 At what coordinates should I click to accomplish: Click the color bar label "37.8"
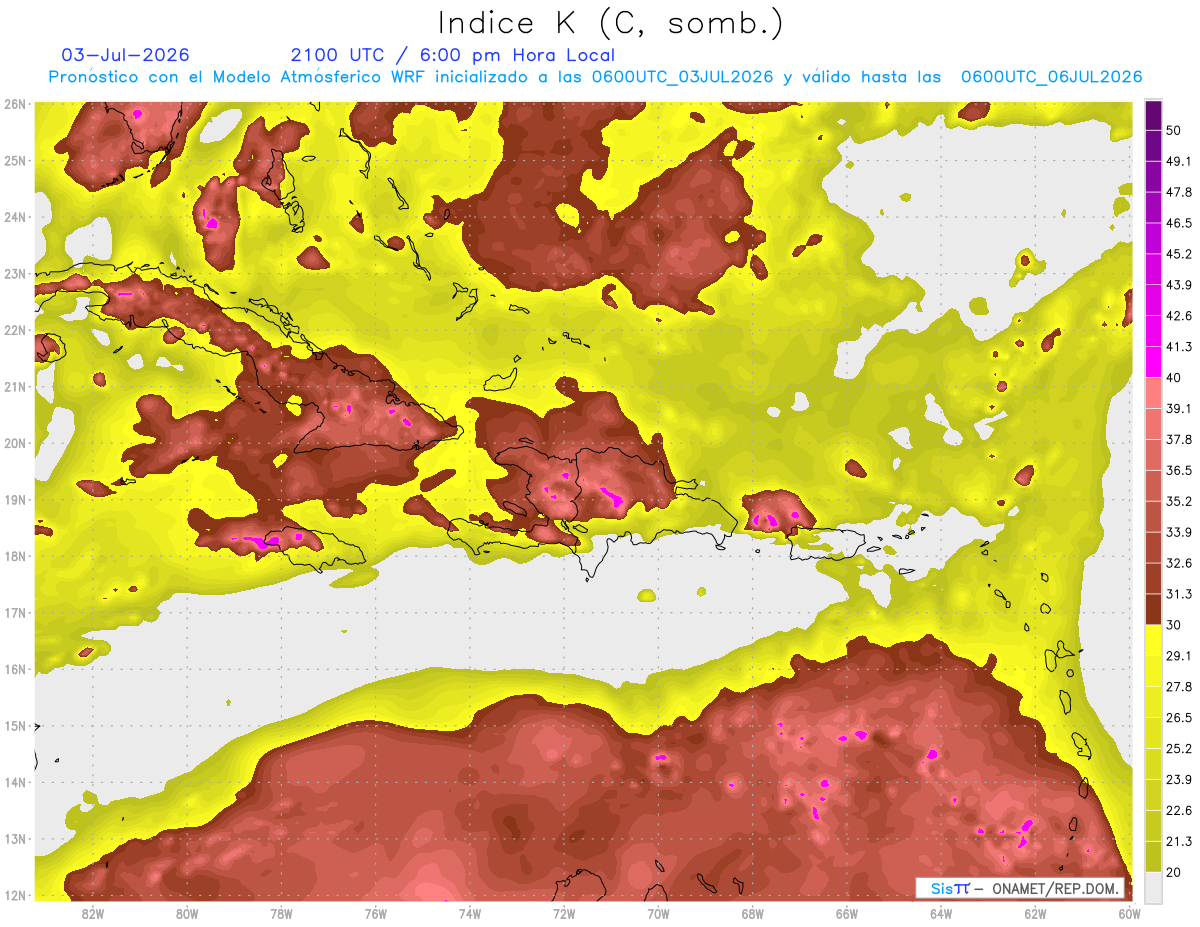pyautogui.click(x=1179, y=440)
